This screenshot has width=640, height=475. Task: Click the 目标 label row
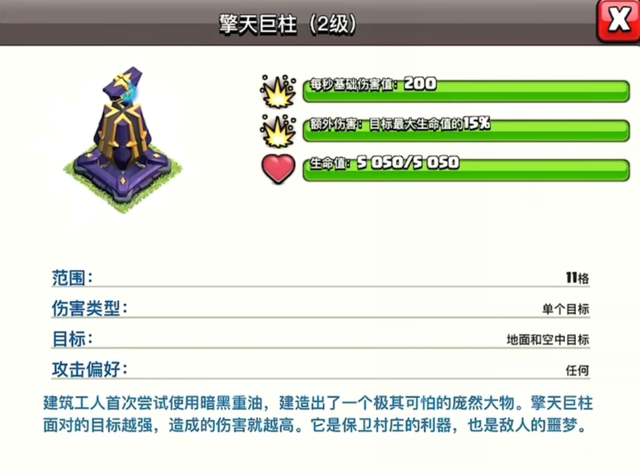320,339
